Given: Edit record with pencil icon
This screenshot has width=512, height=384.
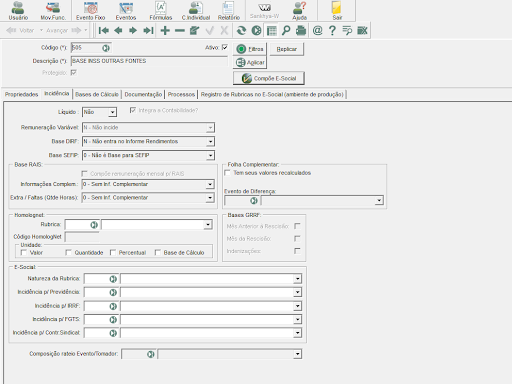Looking at the screenshot, I should 194,31.
